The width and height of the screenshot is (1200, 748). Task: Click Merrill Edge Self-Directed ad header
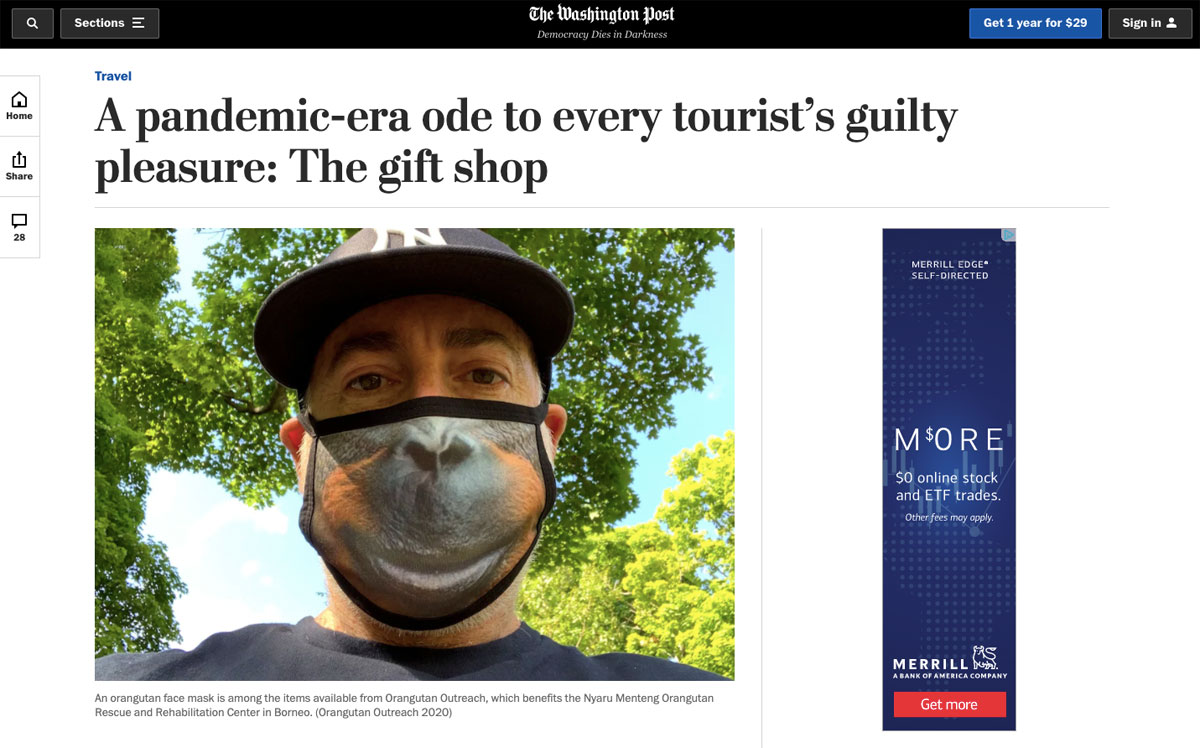[x=949, y=270]
